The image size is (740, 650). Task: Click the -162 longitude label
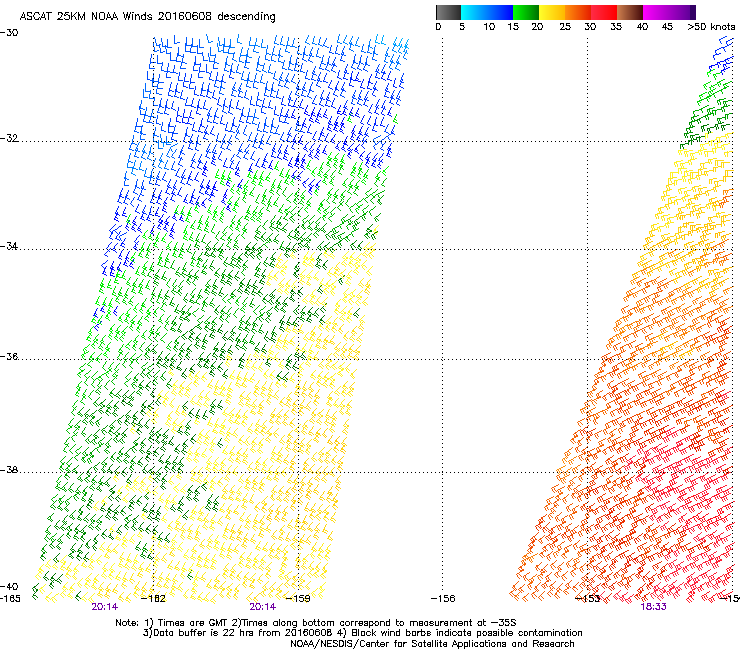[x=154, y=599]
